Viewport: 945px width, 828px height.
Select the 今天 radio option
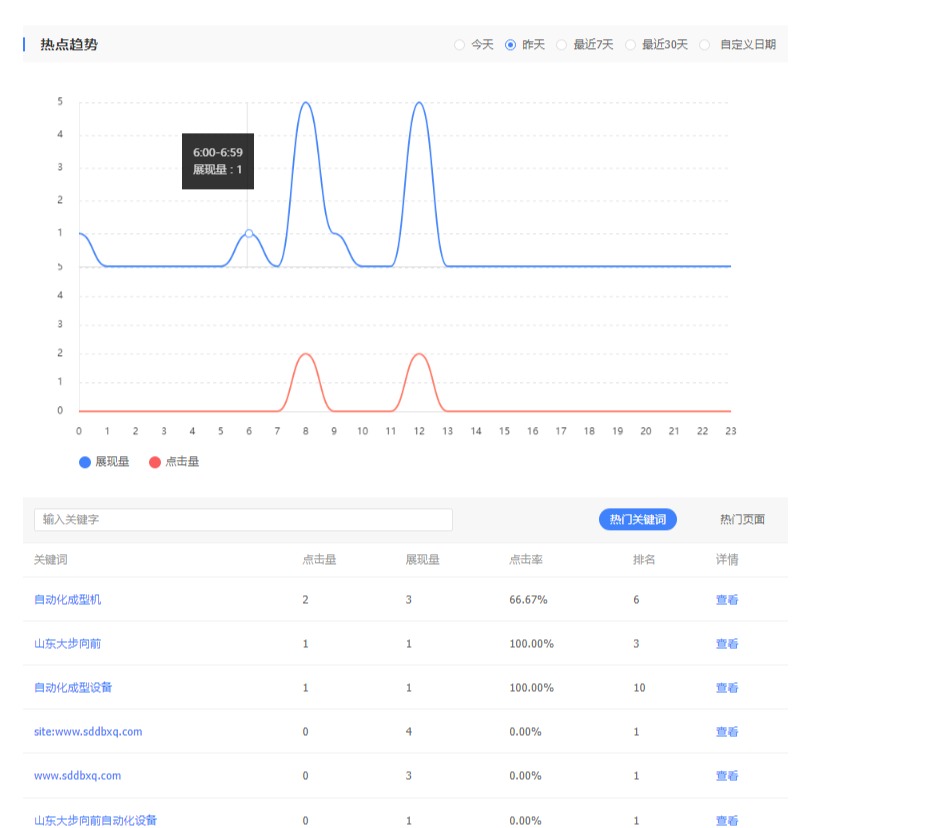click(x=459, y=45)
